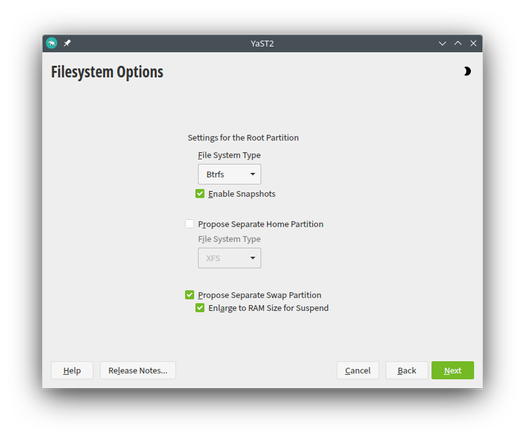Open the Help button
Image resolution: width=525 pixels, height=438 pixels.
coord(72,370)
